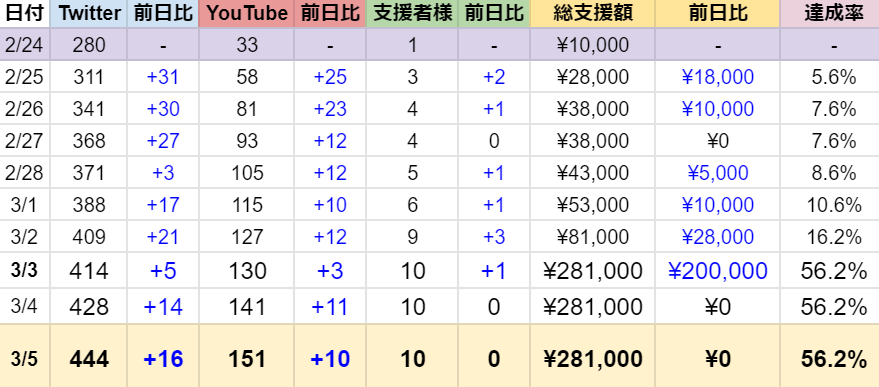This screenshot has width=879, height=387.
Task: Click Twitter count 428
Action: pos(89,306)
